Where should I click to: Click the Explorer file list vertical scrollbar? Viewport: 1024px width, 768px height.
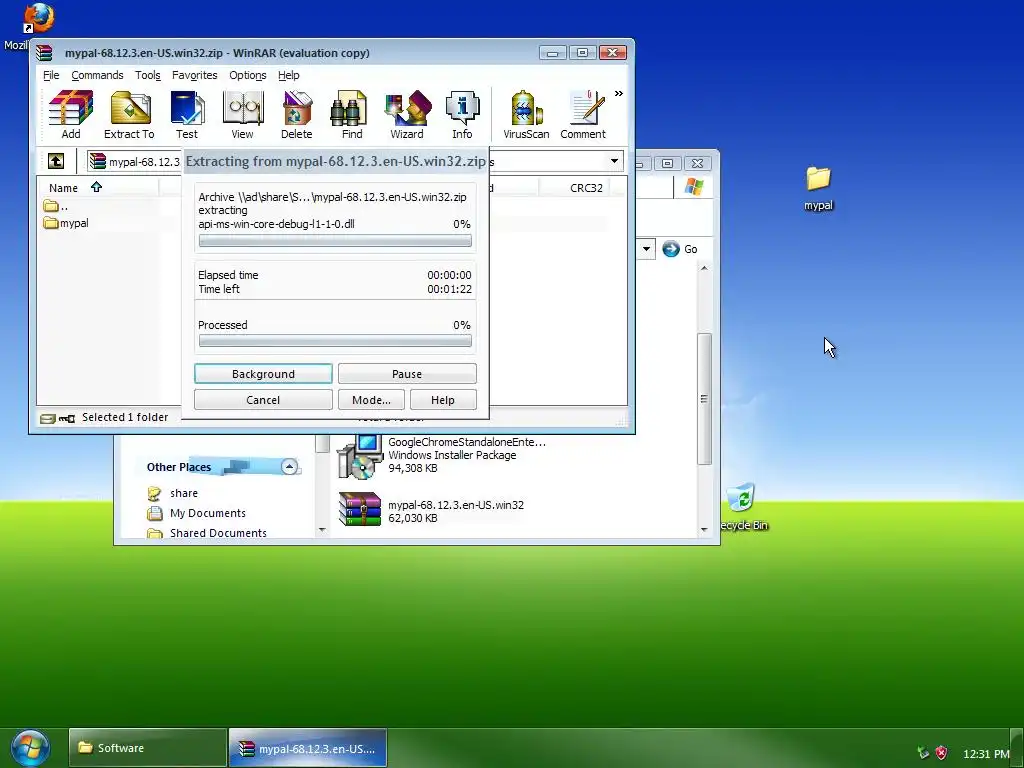pos(704,399)
